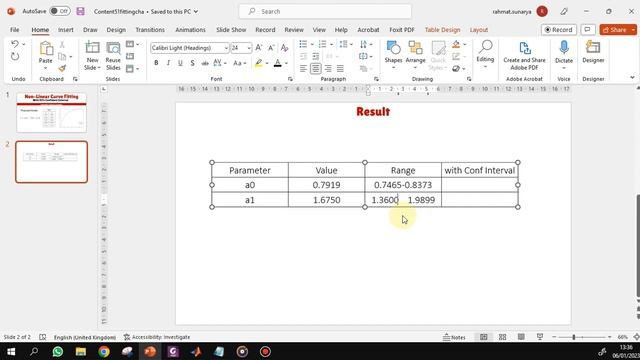Switch to Reading View icon

coord(521,337)
